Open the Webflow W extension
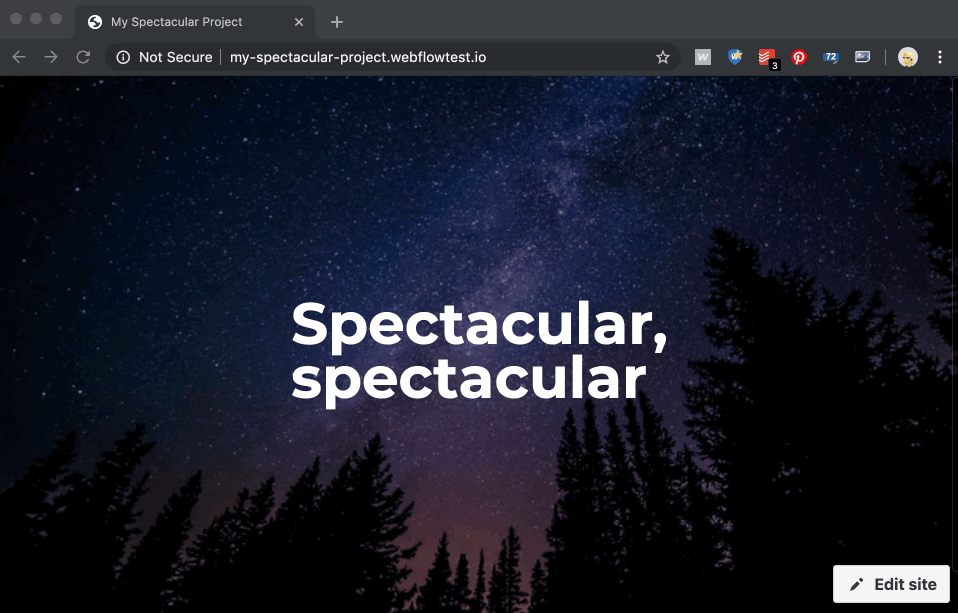The image size is (958, 613). 703,57
